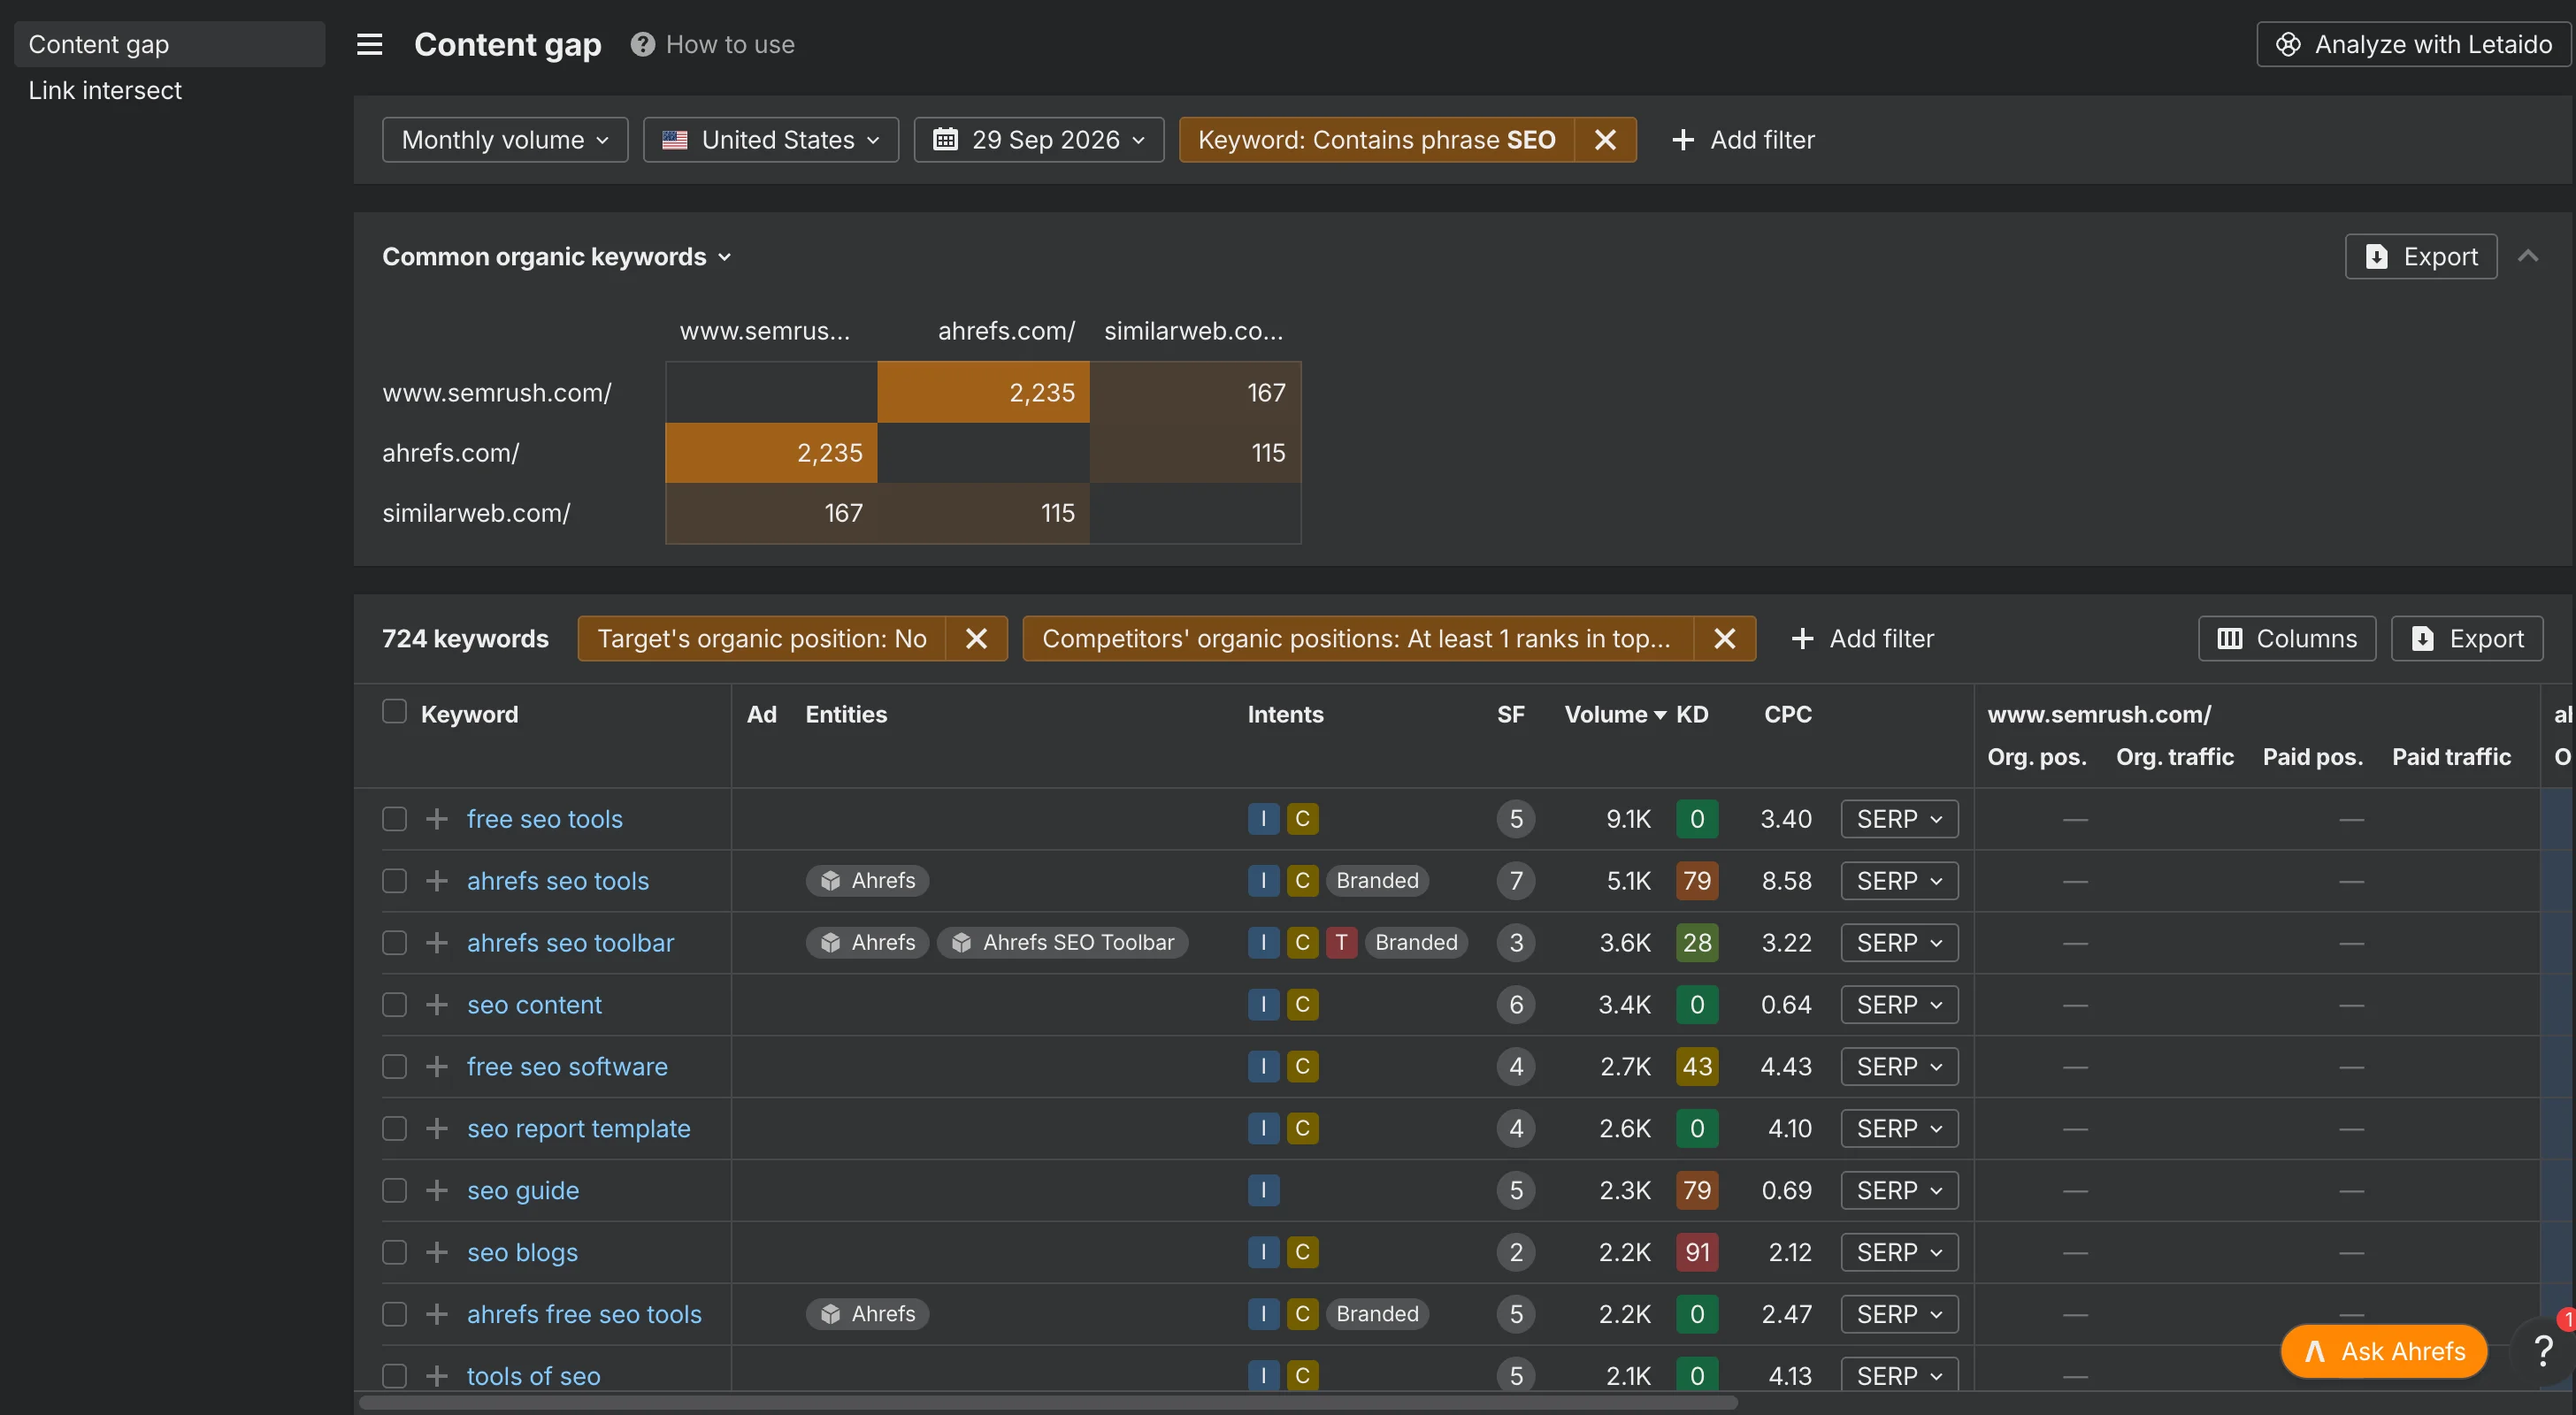Viewport: 2576px width, 1415px height.
Task: Click plus icon next to seo guide
Action: 436,1190
